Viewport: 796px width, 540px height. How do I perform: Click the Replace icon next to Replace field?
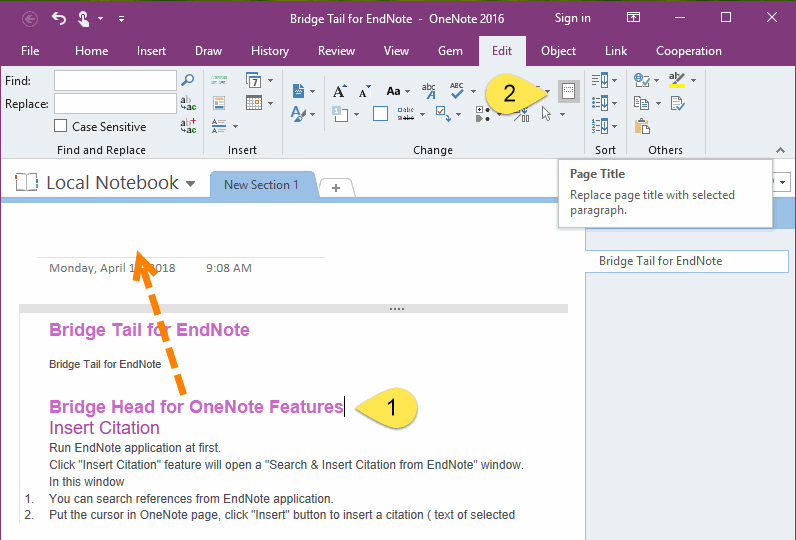(x=188, y=104)
